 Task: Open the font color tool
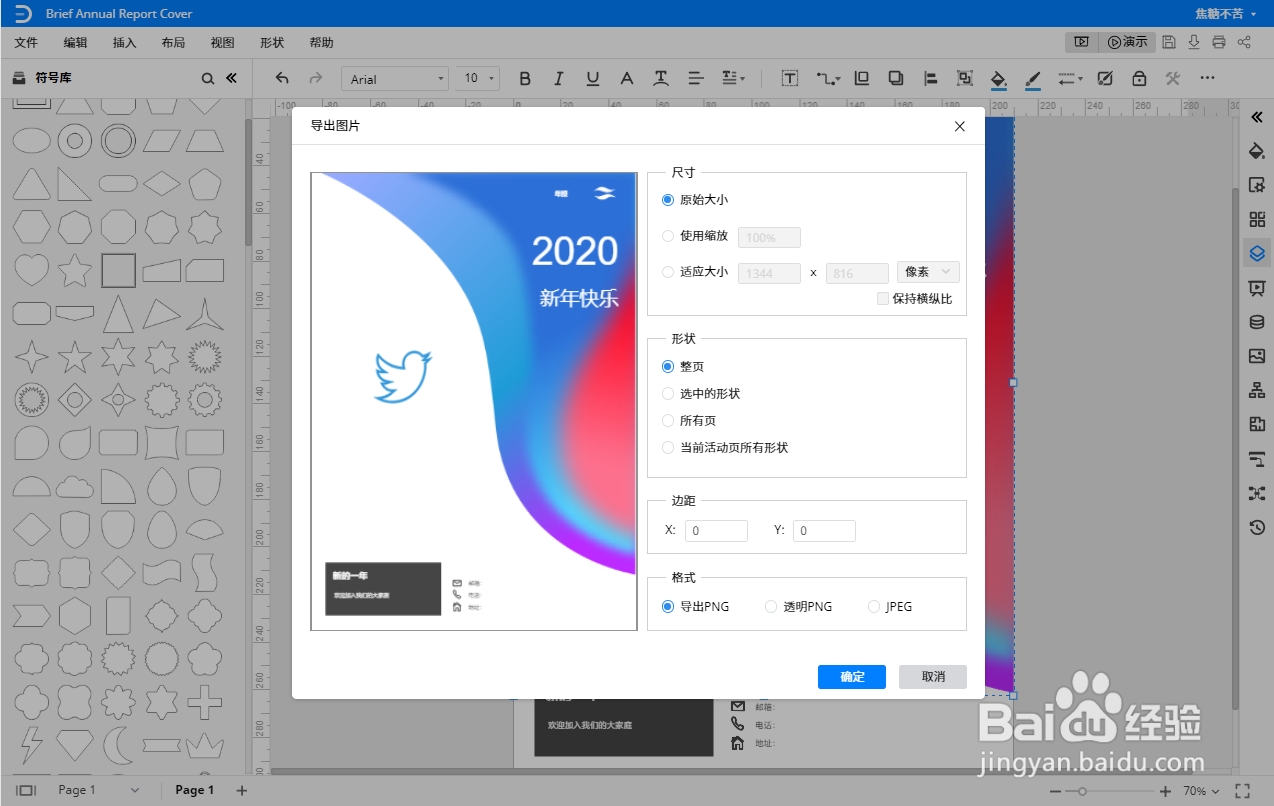pyautogui.click(x=627, y=78)
